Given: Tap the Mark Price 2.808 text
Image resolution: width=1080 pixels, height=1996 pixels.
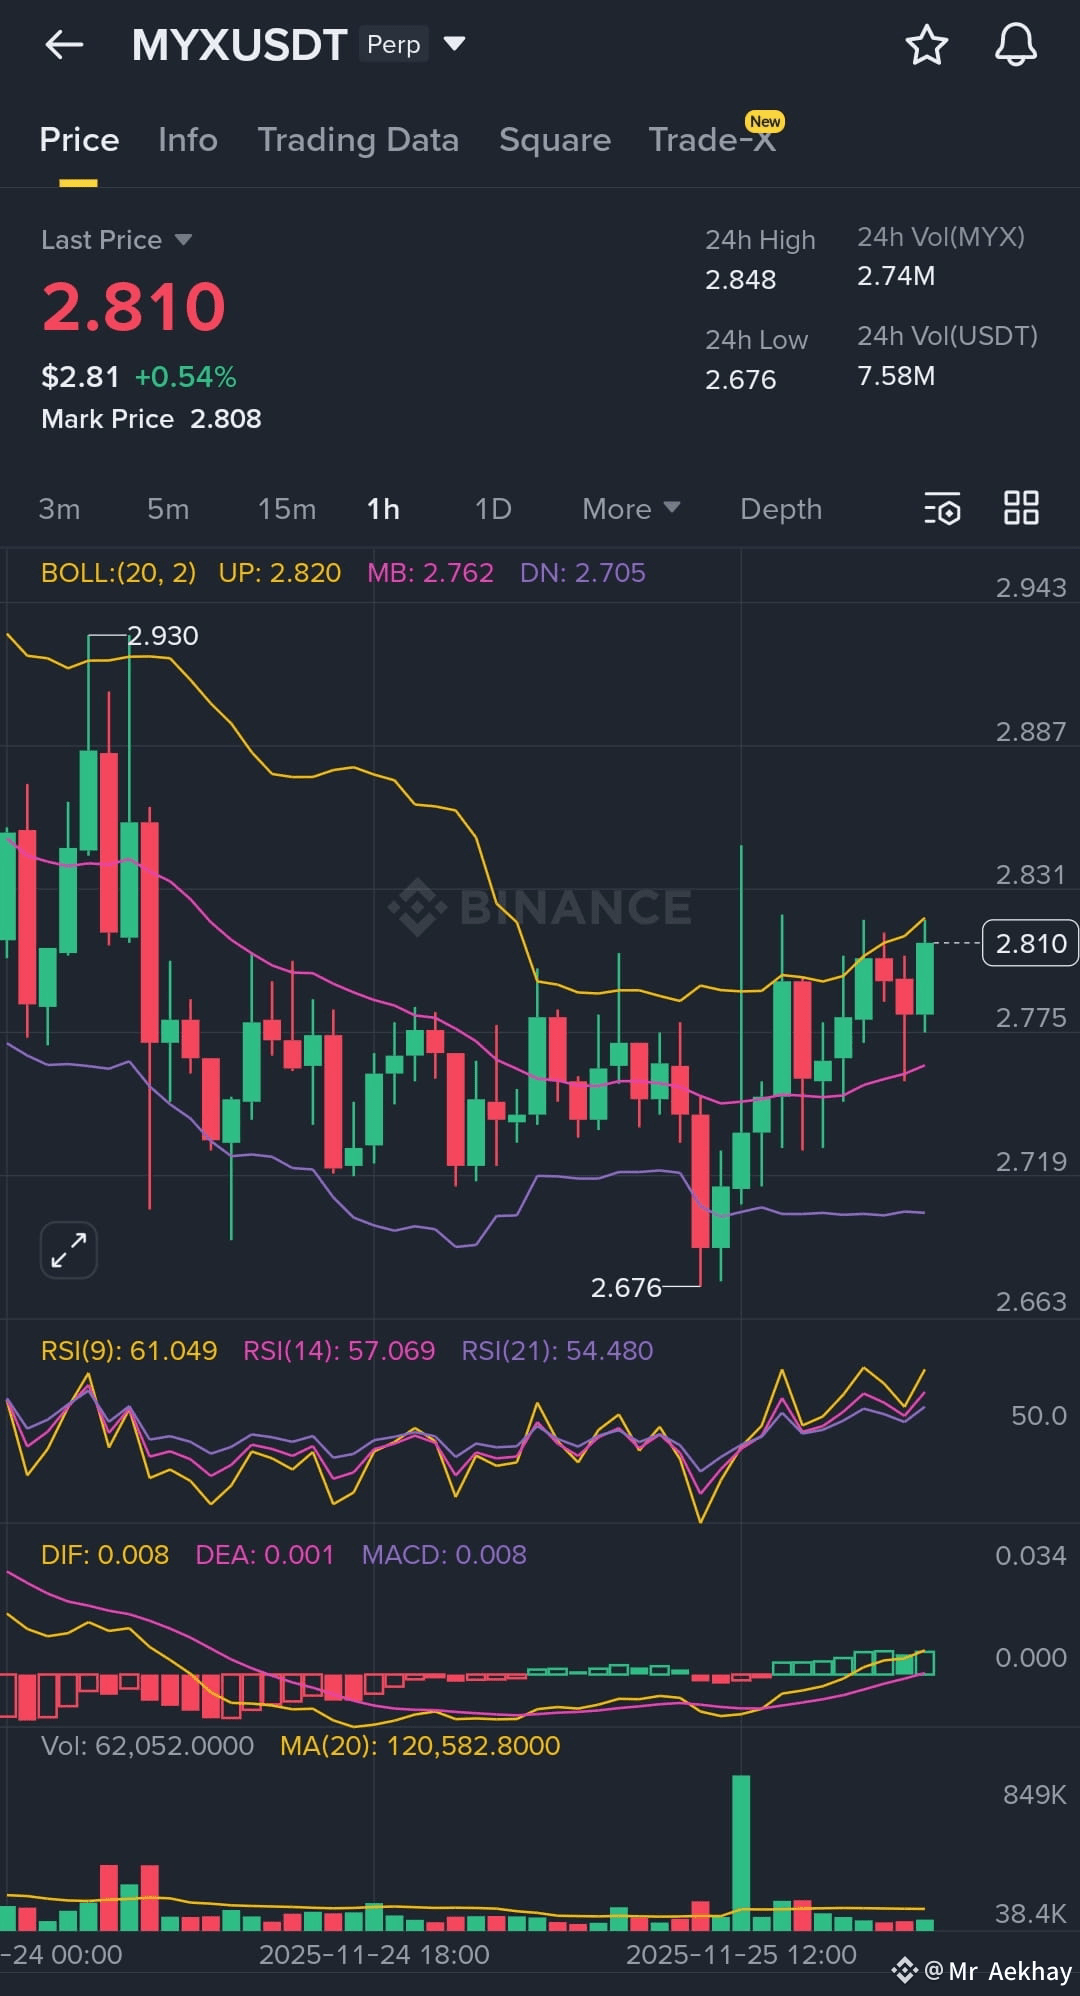Looking at the screenshot, I should tap(151, 419).
